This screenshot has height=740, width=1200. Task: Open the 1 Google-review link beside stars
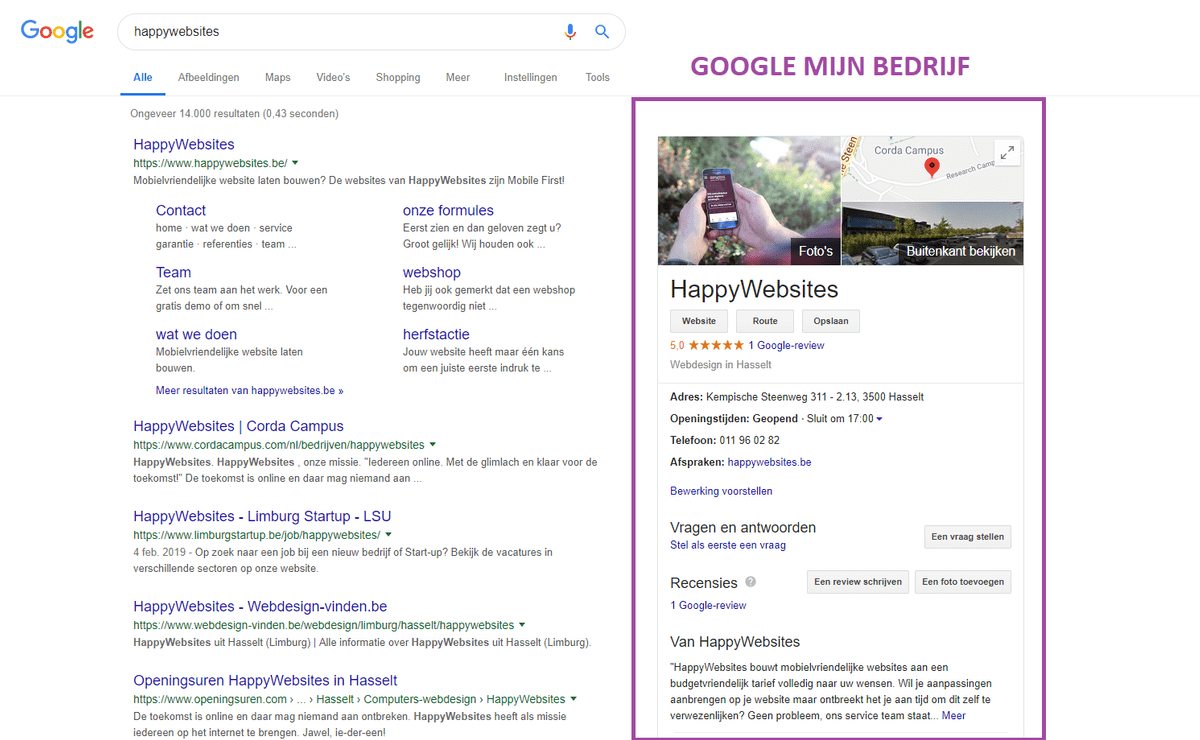pos(786,345)
